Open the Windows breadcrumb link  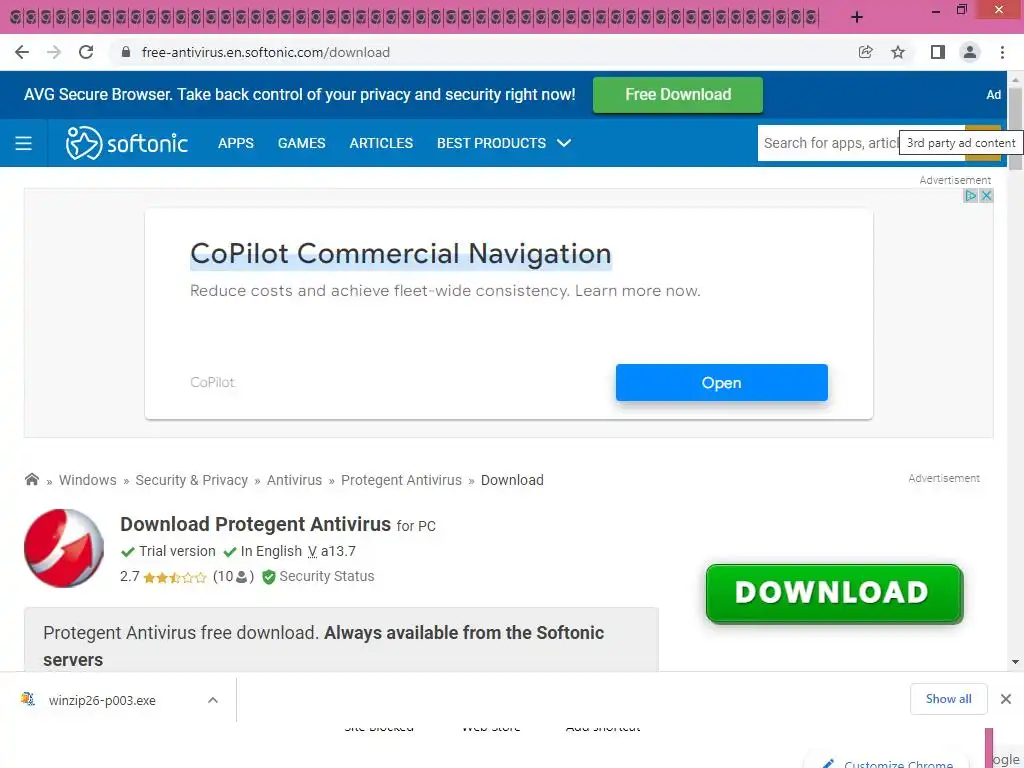pyautogui.click(x=88, y=480)
